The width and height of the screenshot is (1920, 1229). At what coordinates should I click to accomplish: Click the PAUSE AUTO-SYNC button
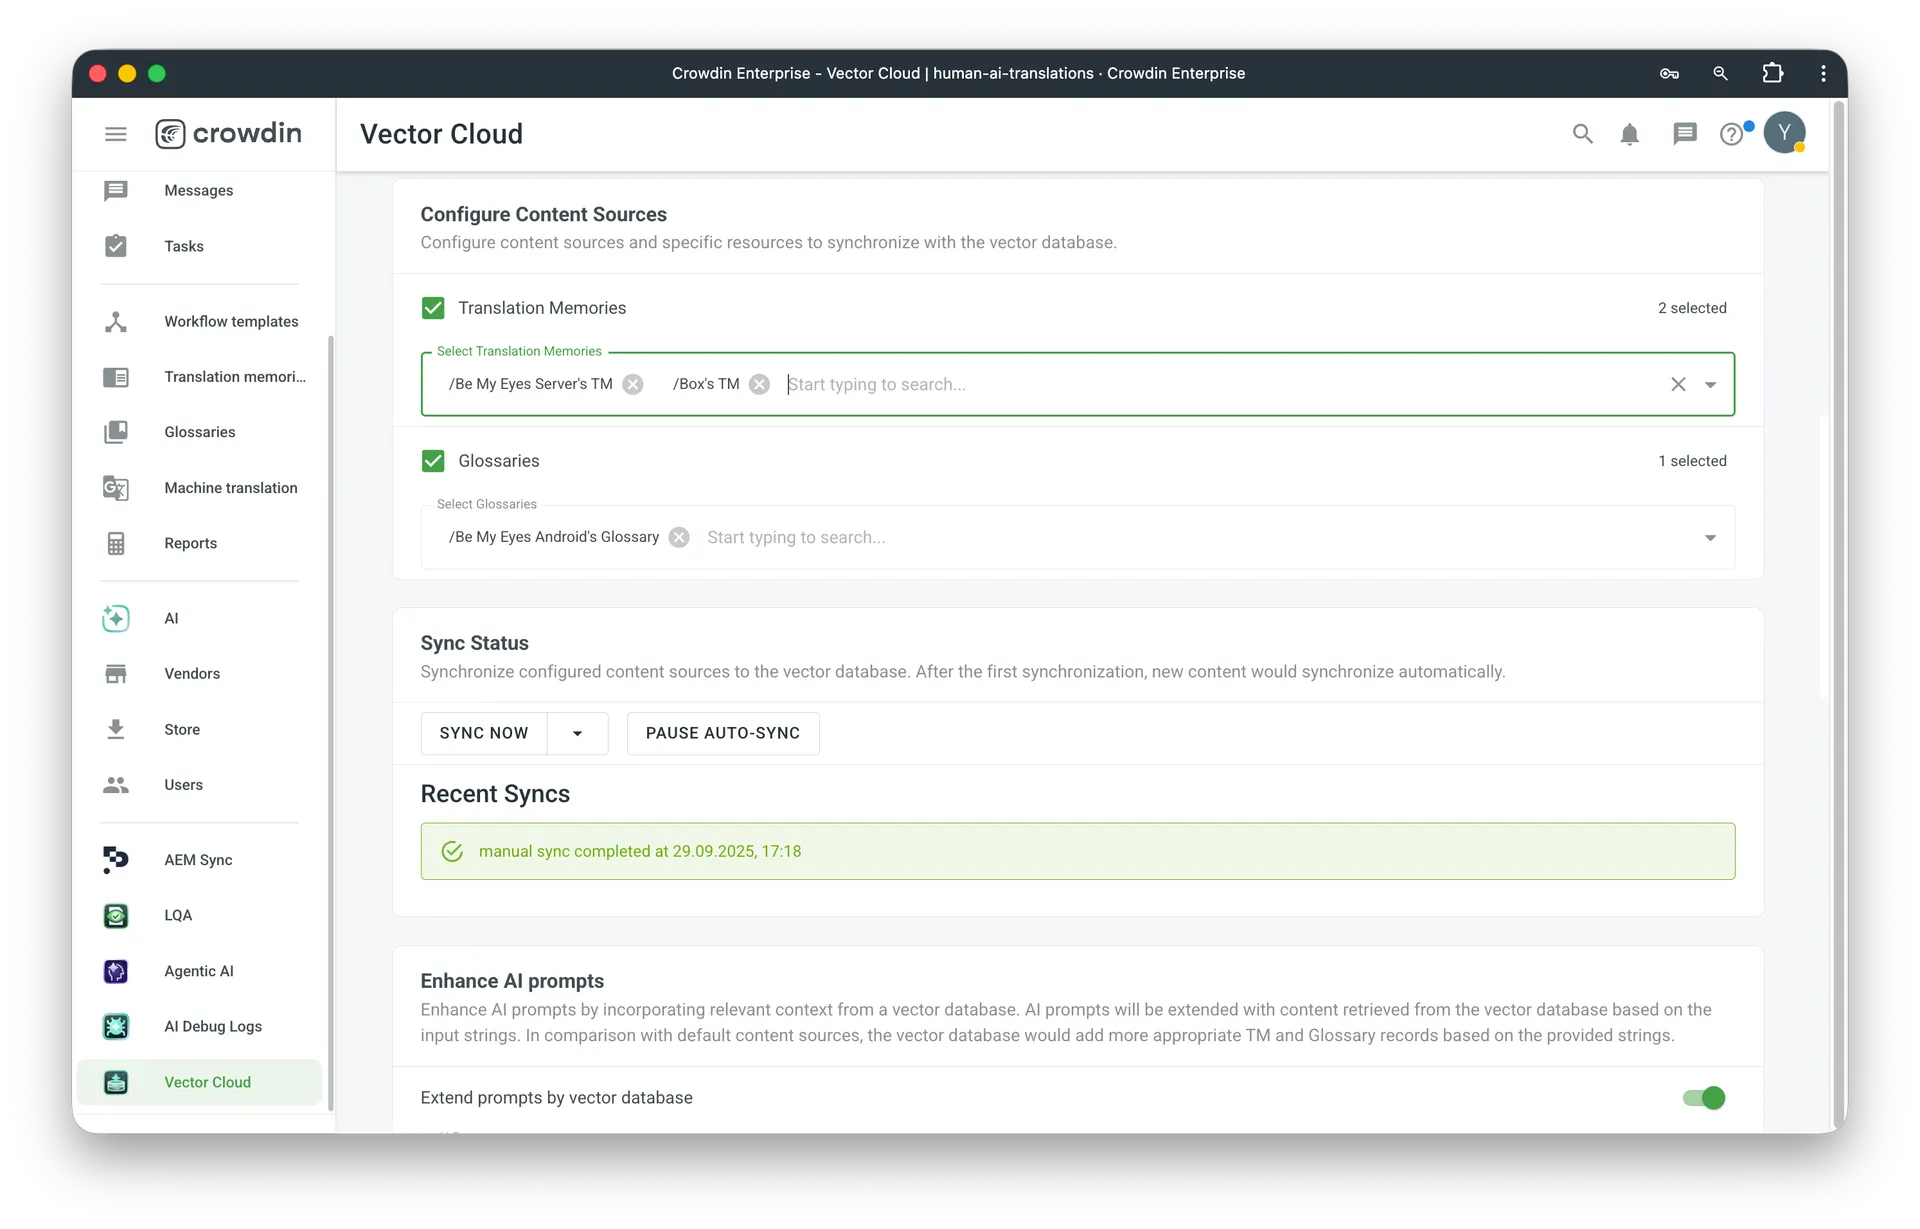722,733
